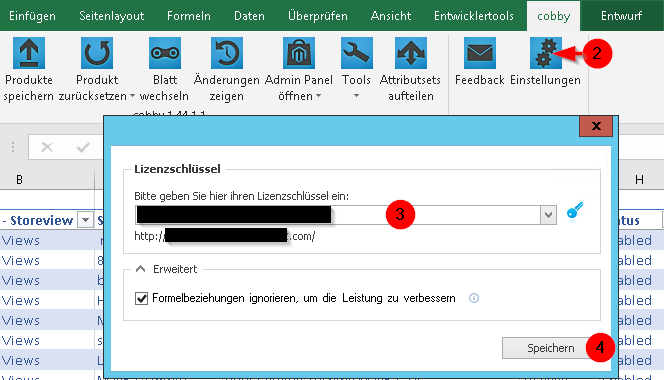Image resolution: width=664 pixels, height=380 pixels.
Task: Click Storeview column header cell
Action: [x=47, y=220]
